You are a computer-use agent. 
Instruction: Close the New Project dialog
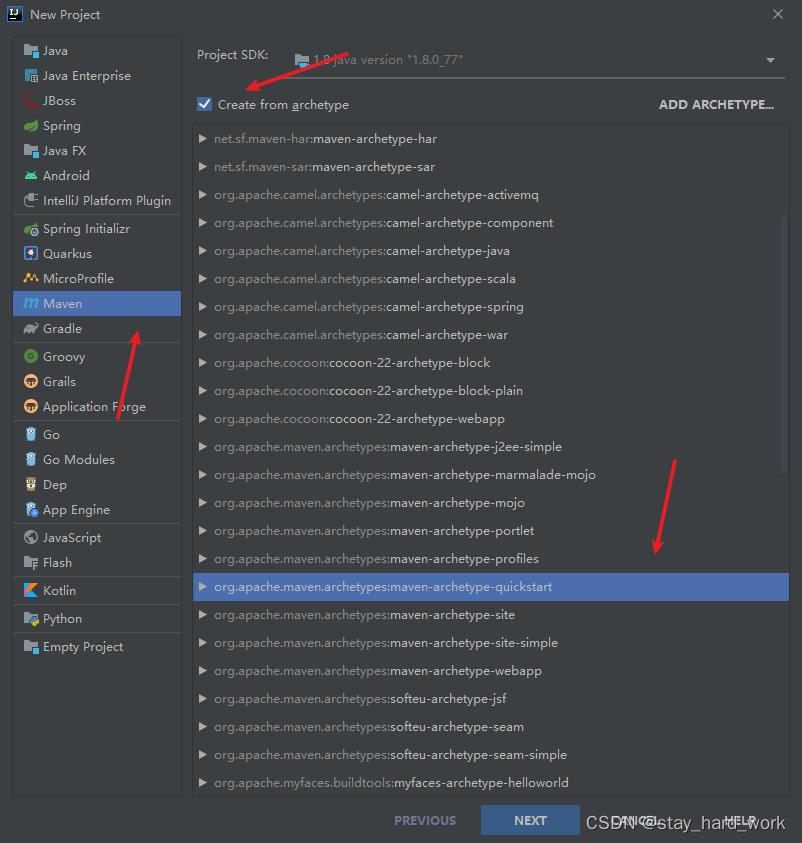point(778,15)
